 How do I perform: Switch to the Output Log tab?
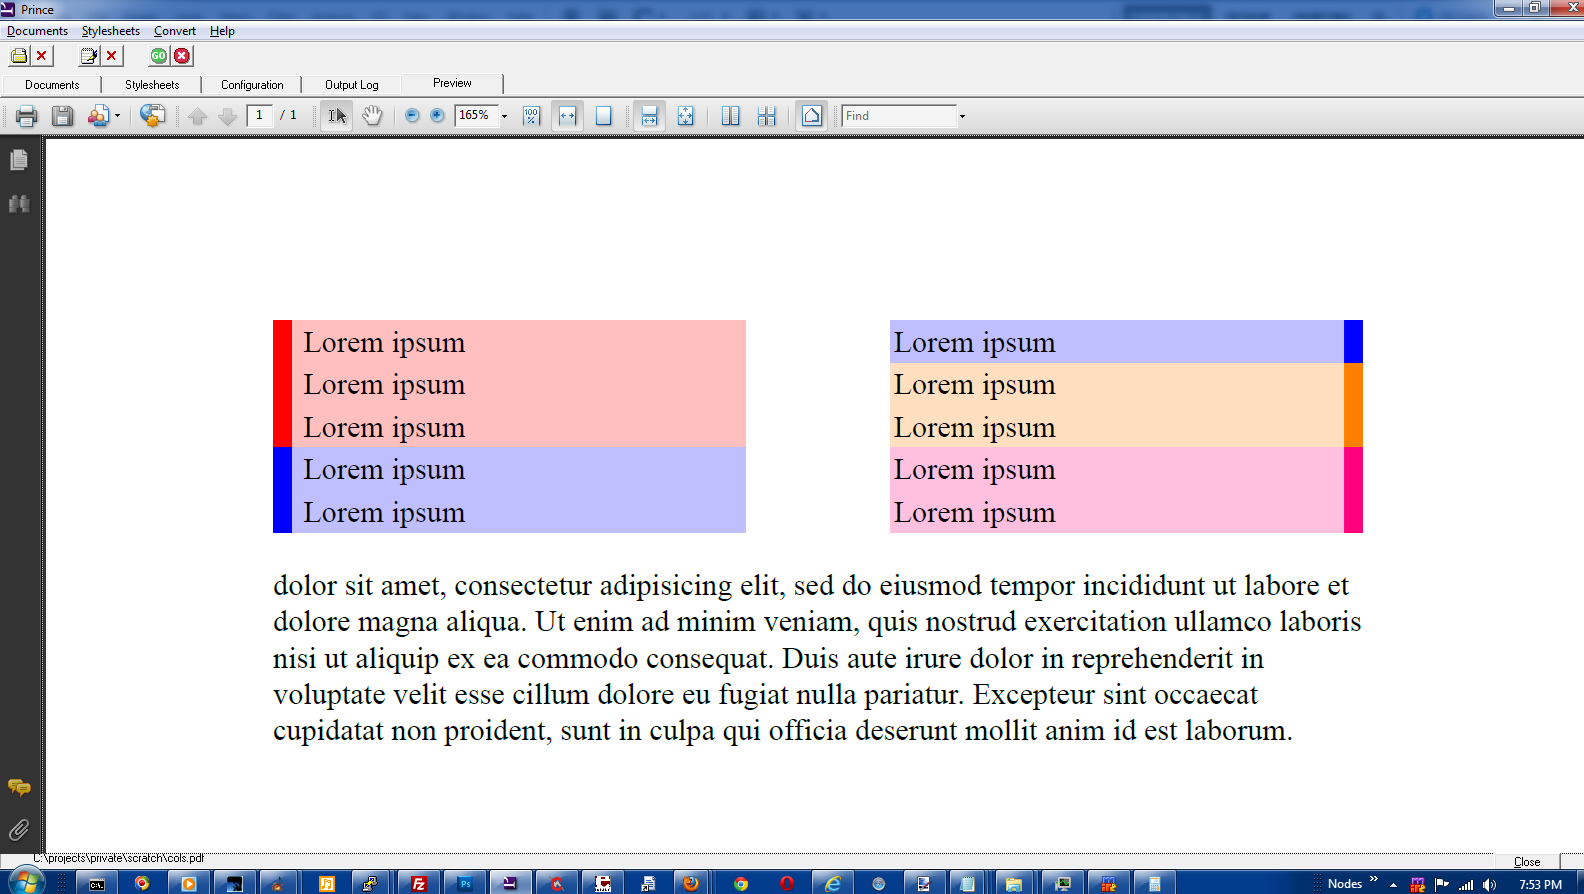click(351, 85)
